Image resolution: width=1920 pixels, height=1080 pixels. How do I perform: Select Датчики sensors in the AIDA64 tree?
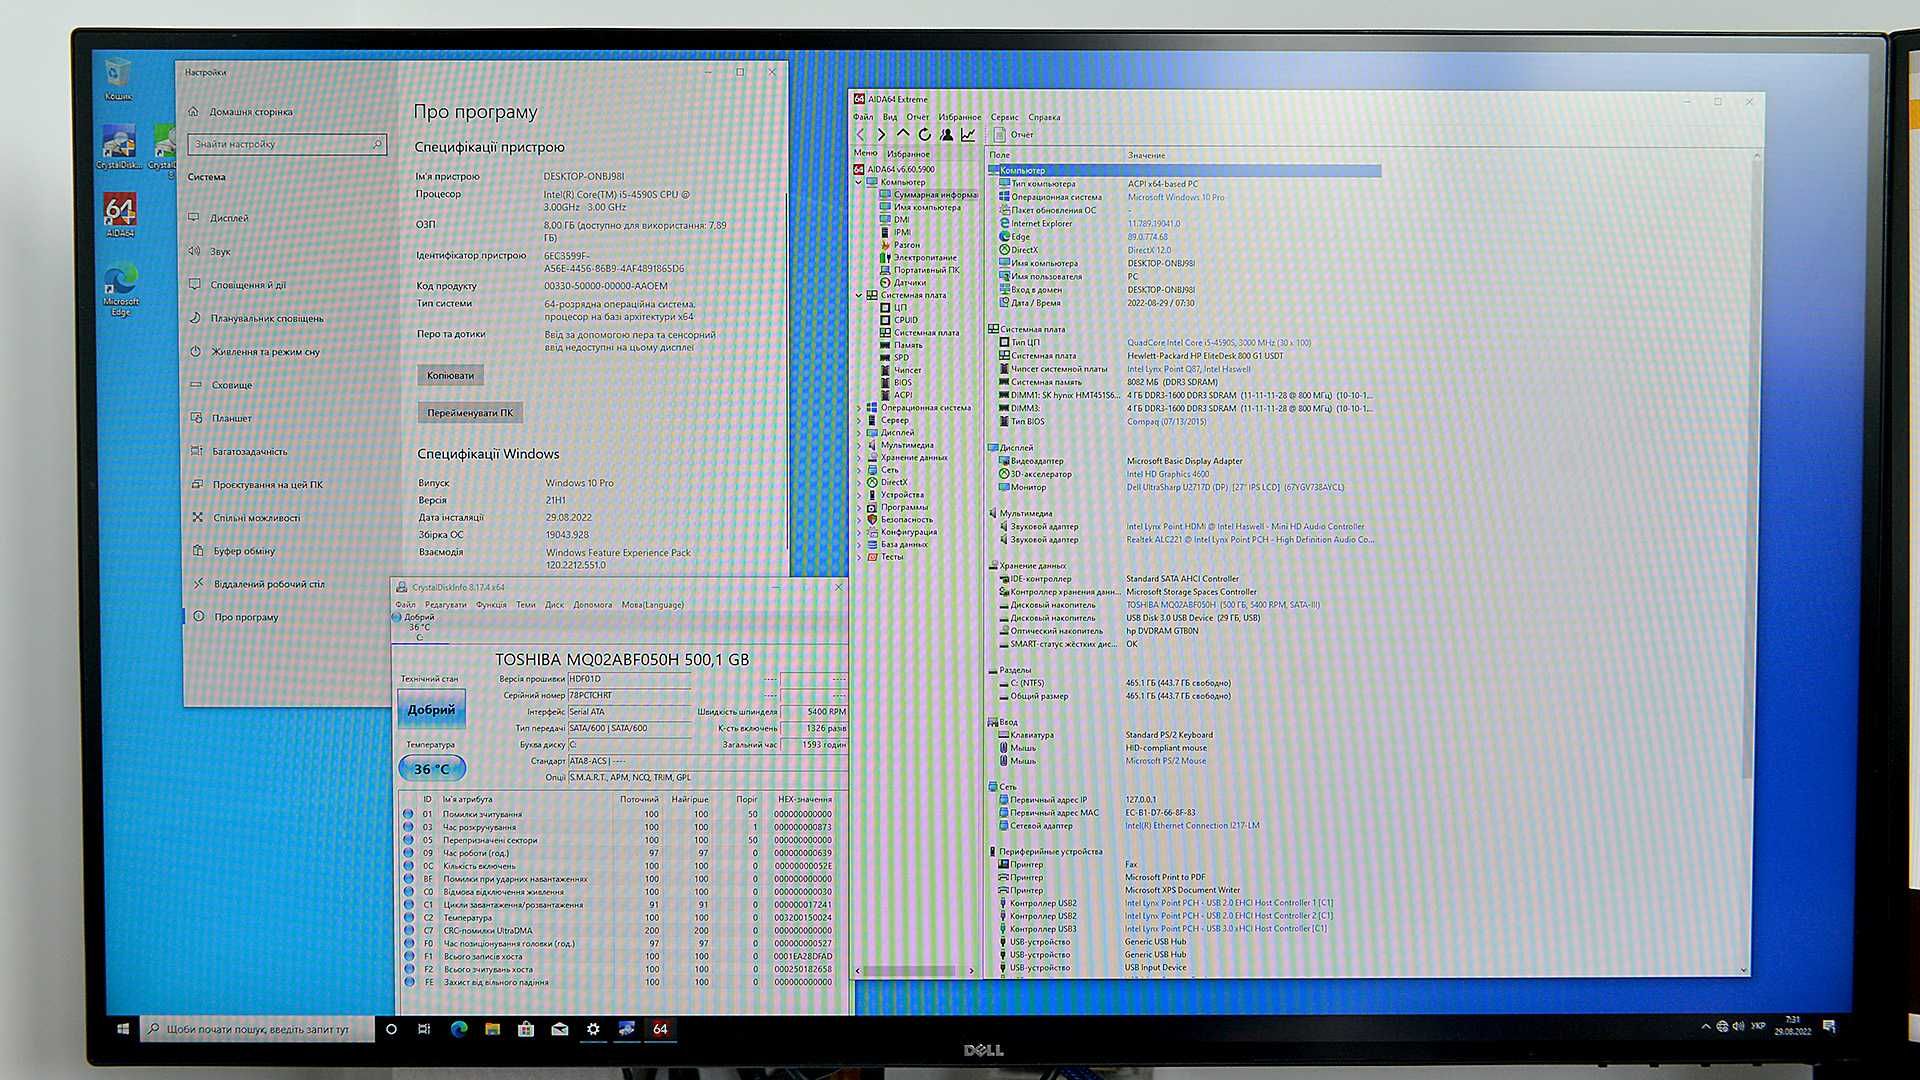pos(909,282)
